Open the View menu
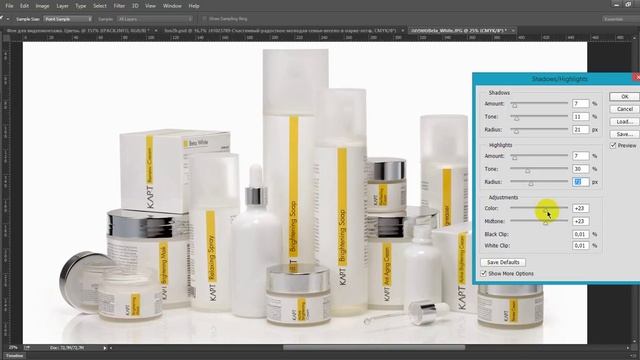Screen dimensions: 640x360 150,6
